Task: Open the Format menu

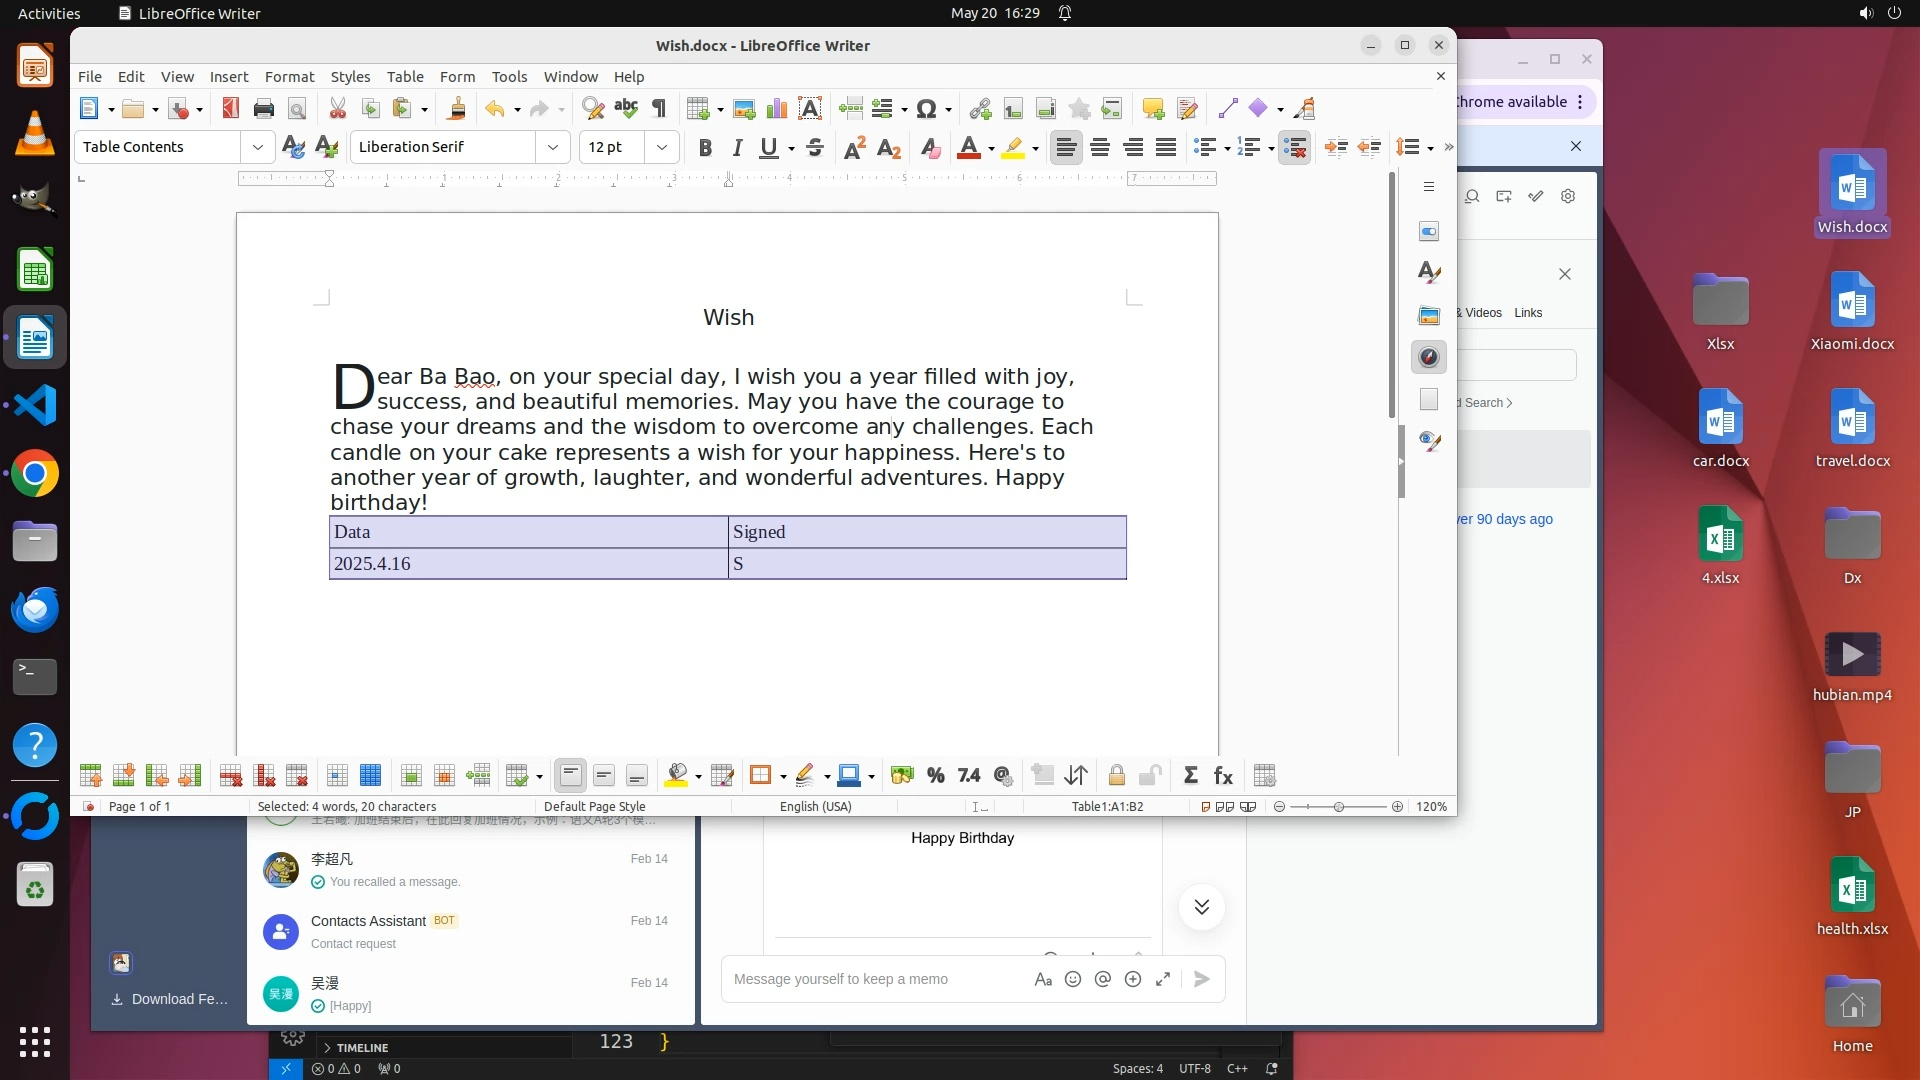Action: click(289, 77)
